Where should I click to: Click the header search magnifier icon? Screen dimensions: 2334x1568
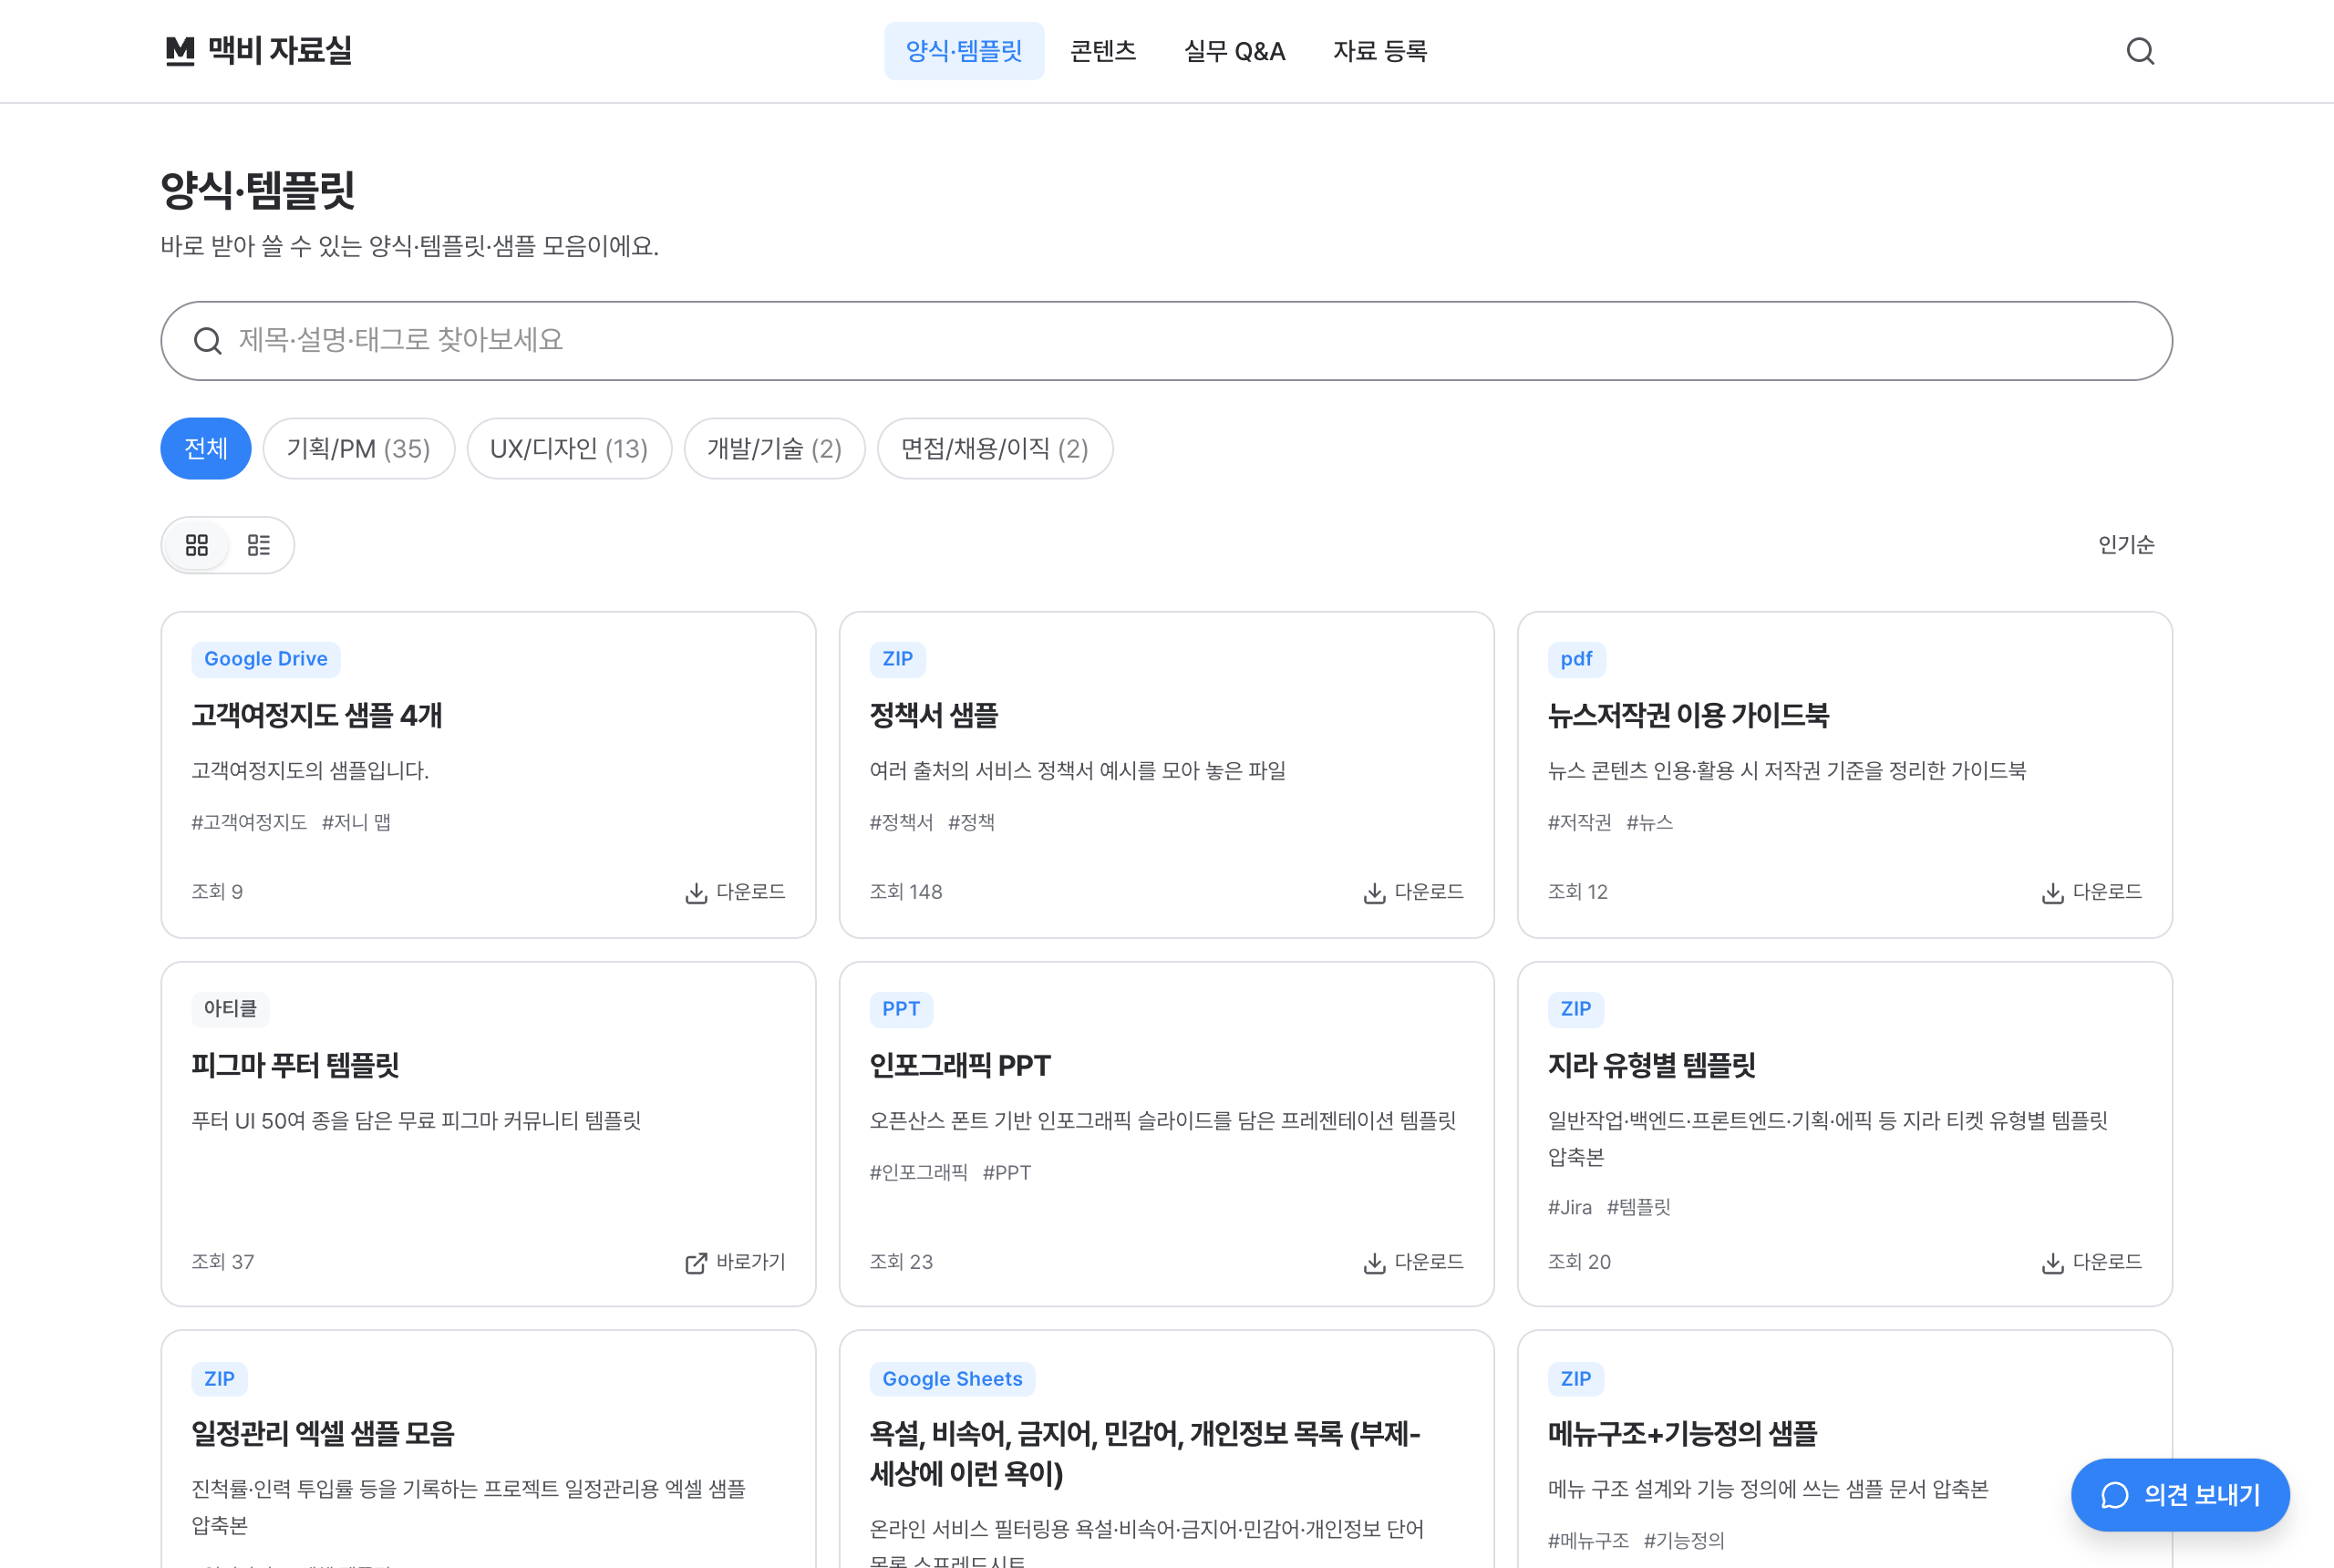pos(2140,51)
